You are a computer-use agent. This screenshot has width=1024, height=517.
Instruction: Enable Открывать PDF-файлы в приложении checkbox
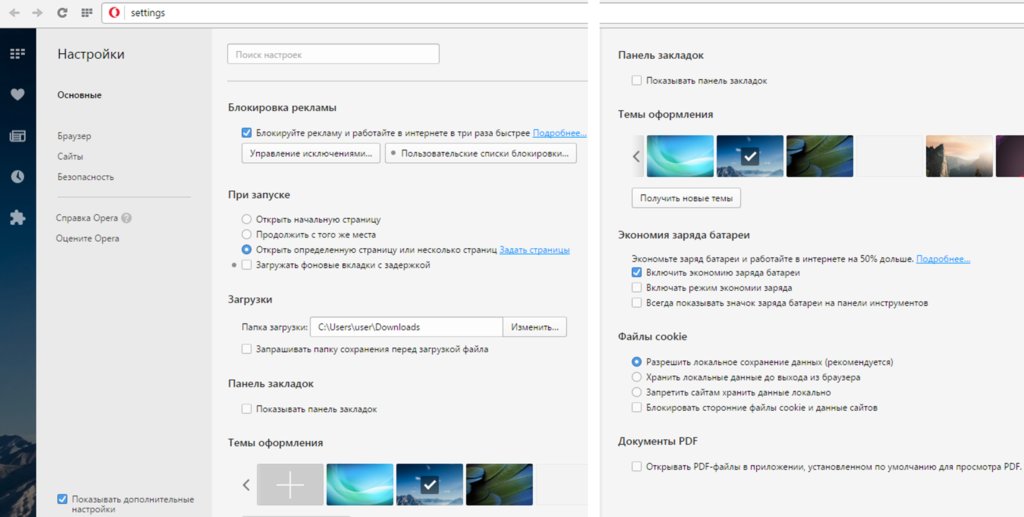(636, 466)
